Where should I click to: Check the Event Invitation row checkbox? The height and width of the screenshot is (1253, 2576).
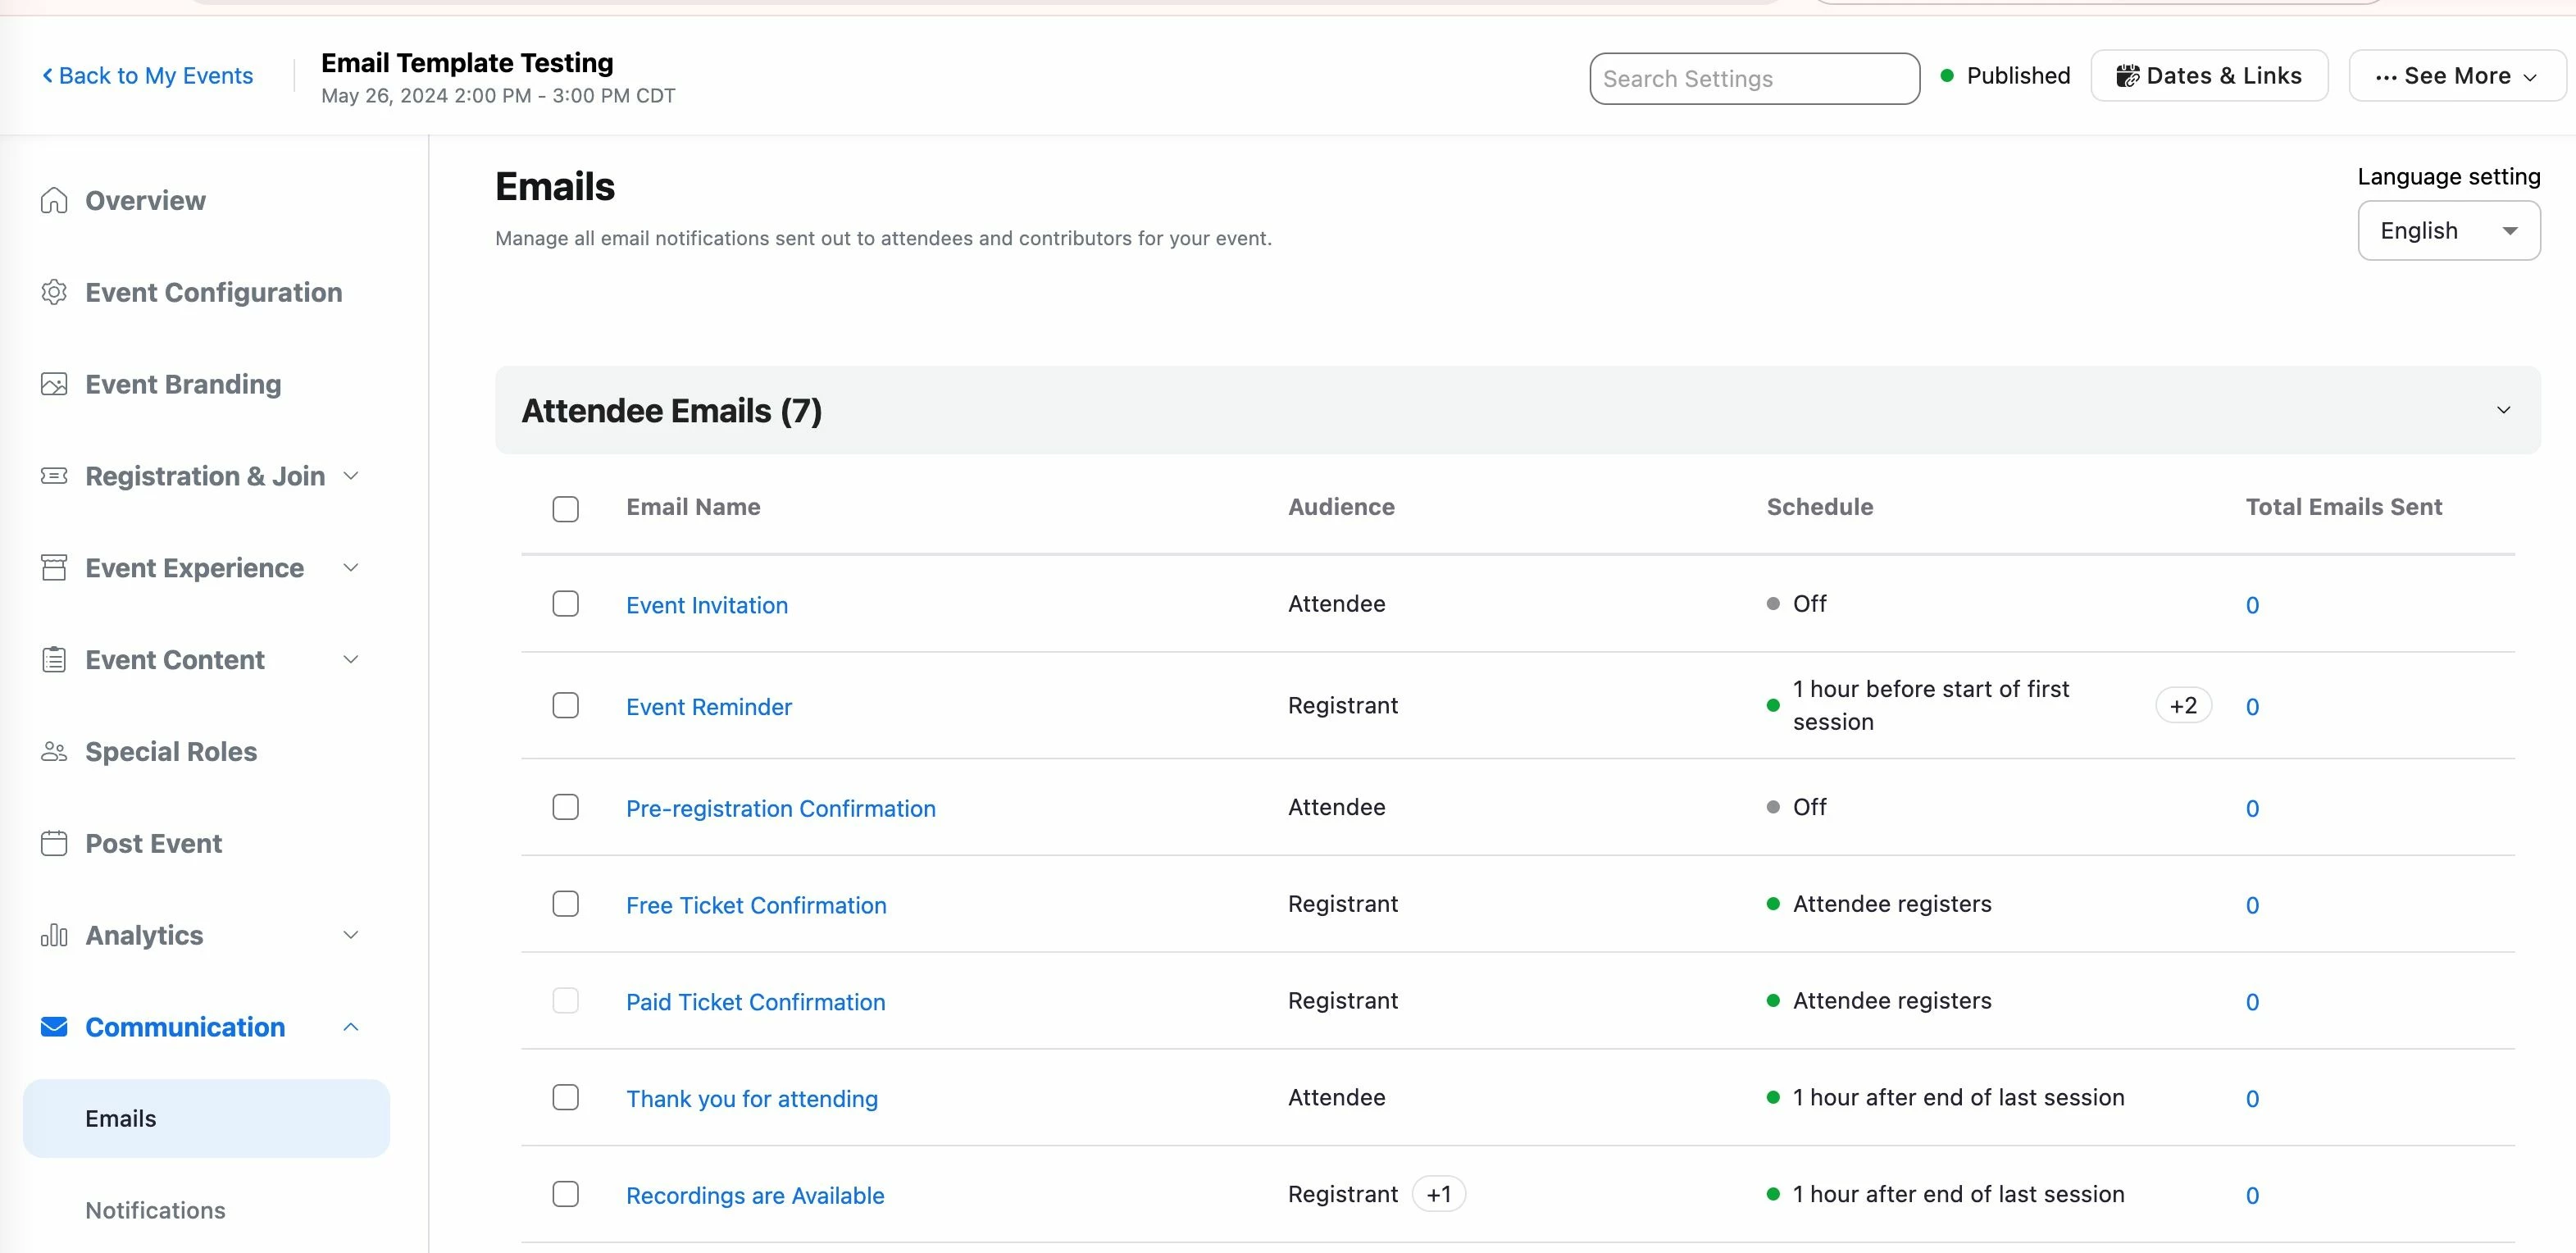tap(566, 604)
